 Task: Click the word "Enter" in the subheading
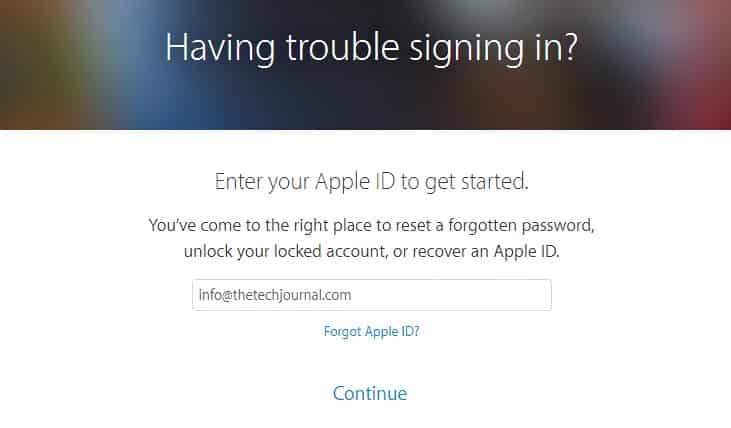(240, 182)
